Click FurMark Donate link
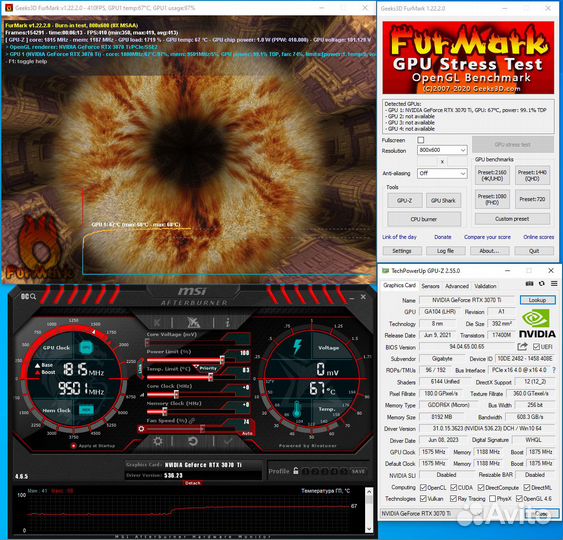Screen dimensions: 563x540 pos(443,237)
